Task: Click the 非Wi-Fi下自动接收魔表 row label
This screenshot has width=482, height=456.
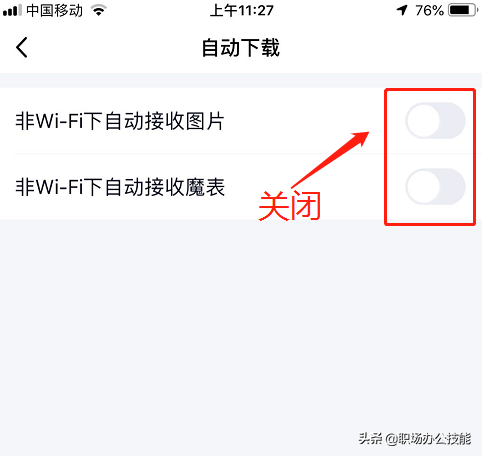Action: pyautogui.click(x=120, y=187)
